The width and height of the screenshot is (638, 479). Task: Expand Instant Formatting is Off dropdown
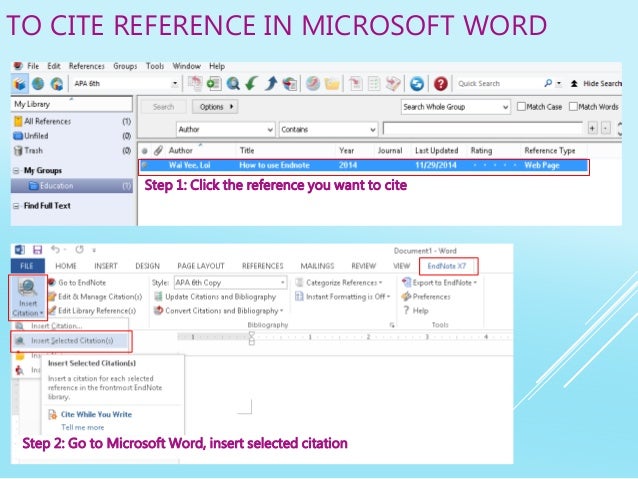[343, 297]
